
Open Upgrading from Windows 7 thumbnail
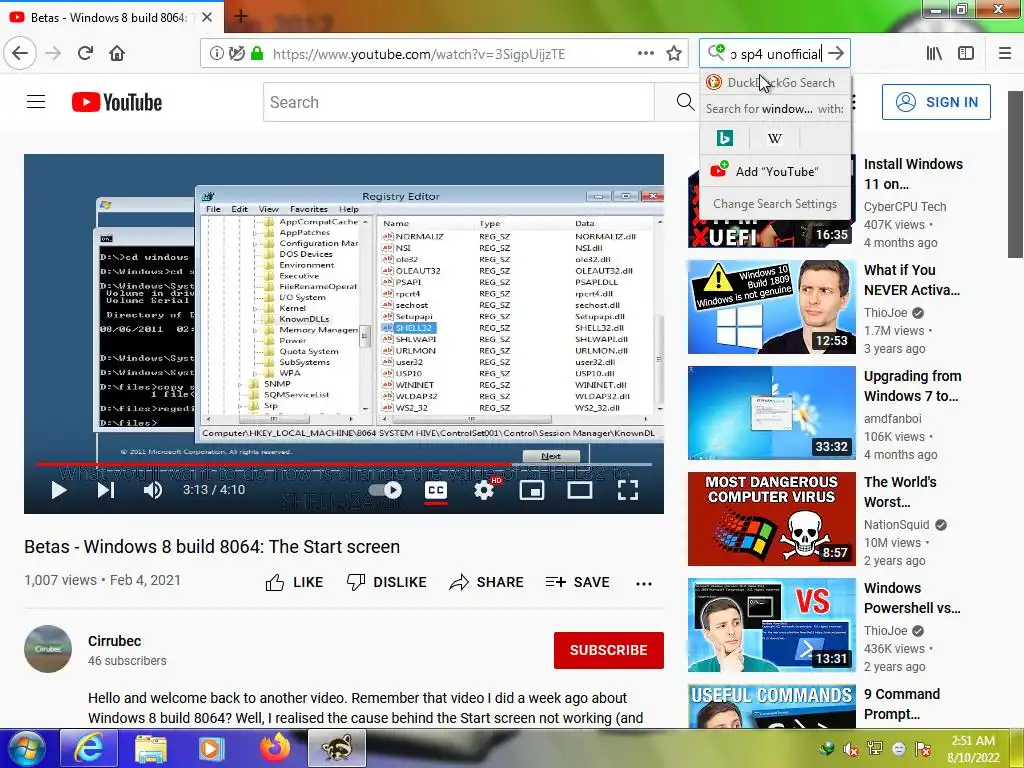point(771,413)
